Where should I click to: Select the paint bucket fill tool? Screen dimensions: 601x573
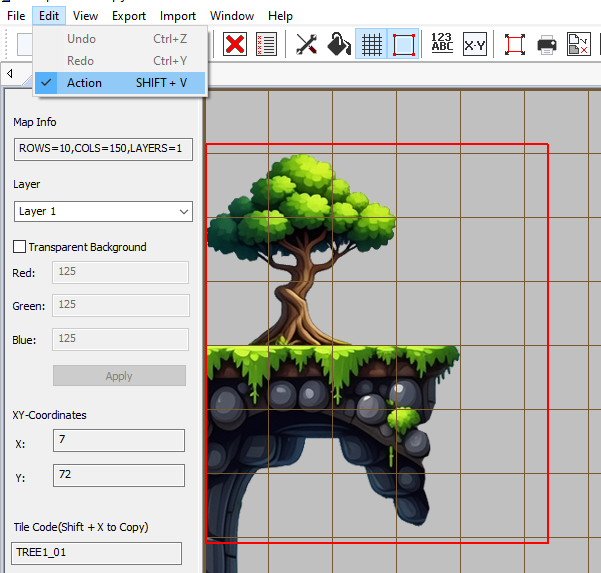point(339,44)
